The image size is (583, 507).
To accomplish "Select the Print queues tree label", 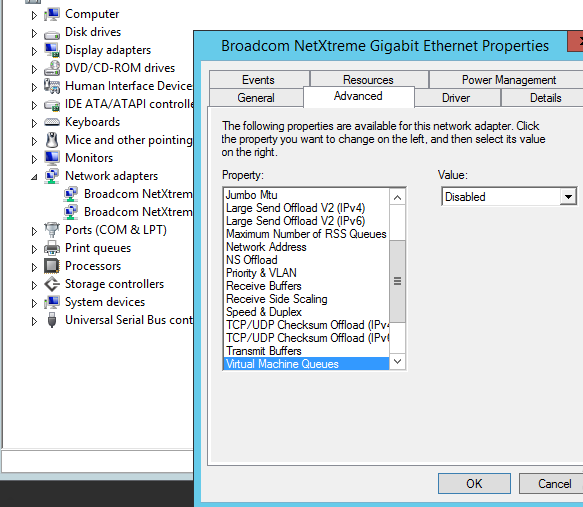I will [98, 248].
